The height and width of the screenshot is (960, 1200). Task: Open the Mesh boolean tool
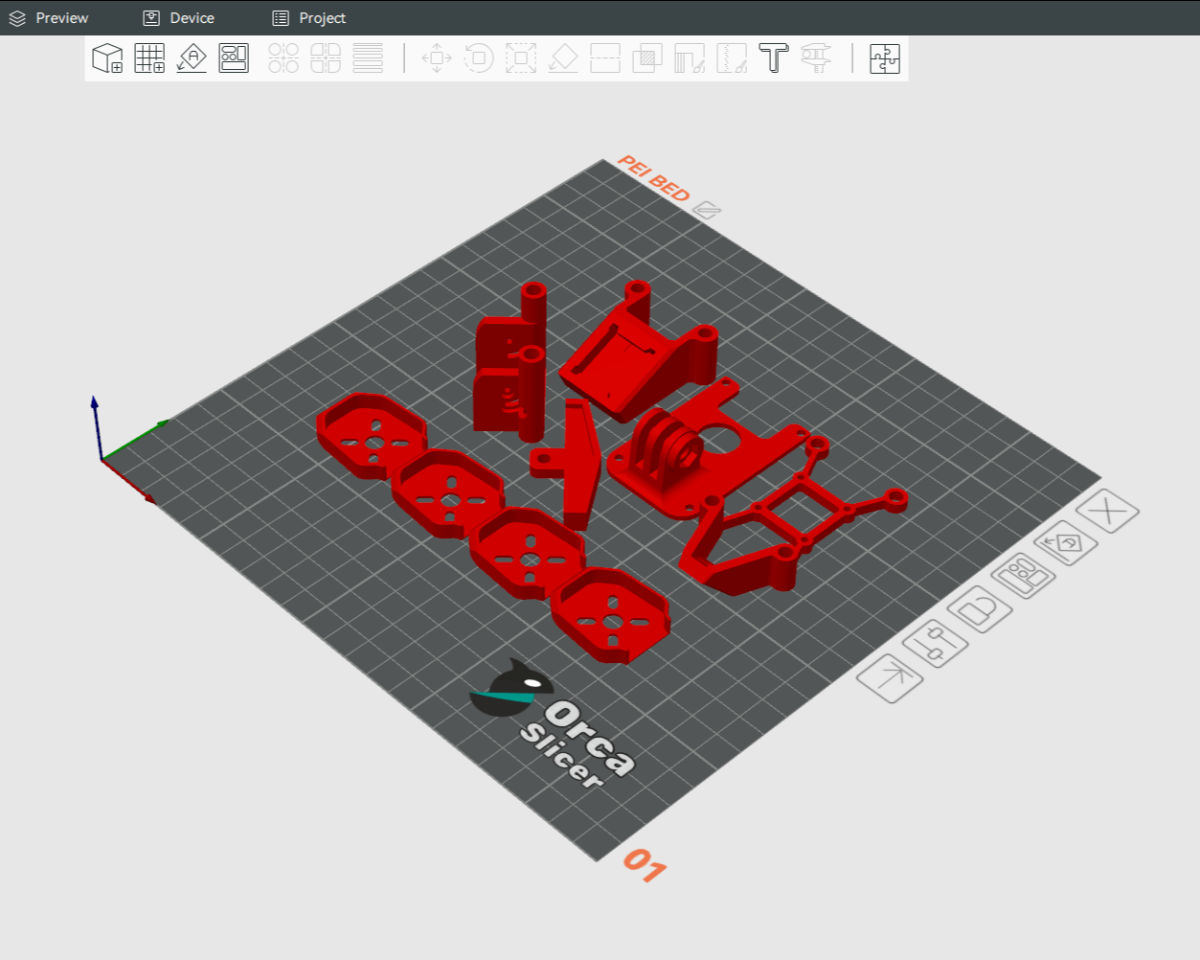coord(647,58)
